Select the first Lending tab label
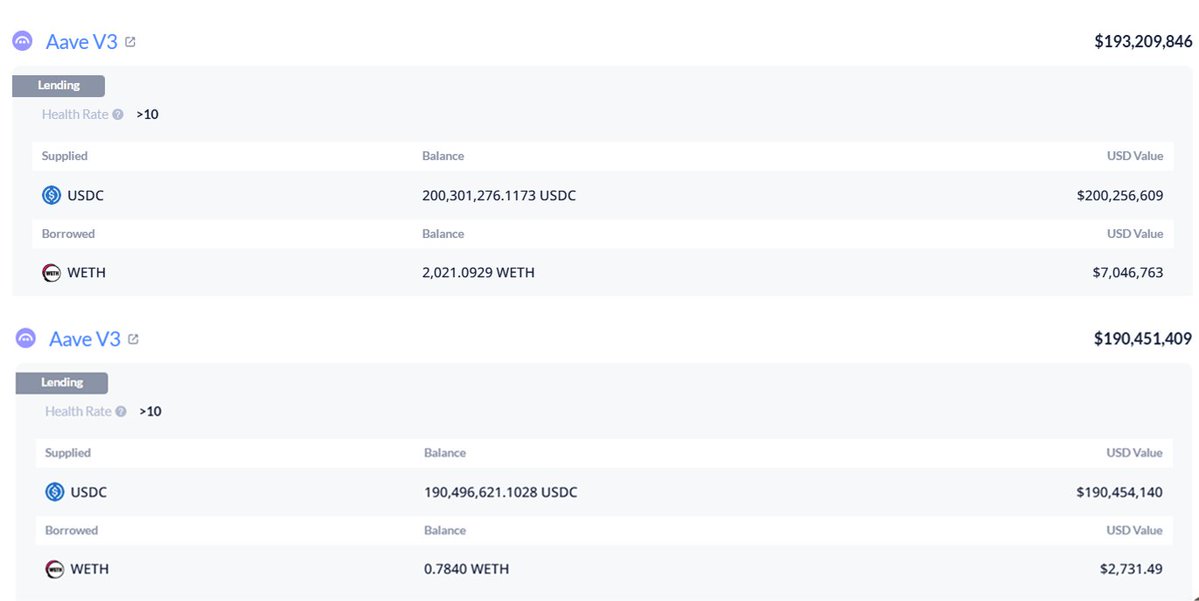The width and height of the screenshot is (1199, 601). pyautogui.click(x=59, y=86)
